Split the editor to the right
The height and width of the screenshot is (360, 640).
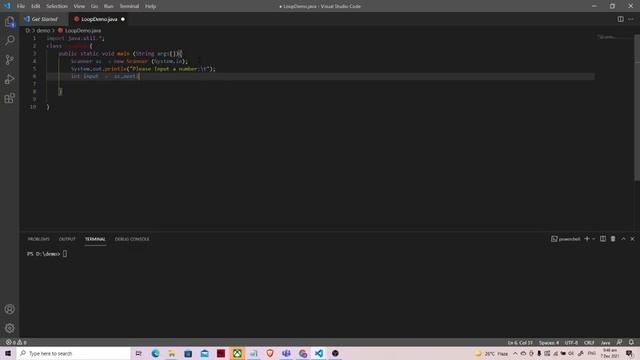tap(620, 19)
